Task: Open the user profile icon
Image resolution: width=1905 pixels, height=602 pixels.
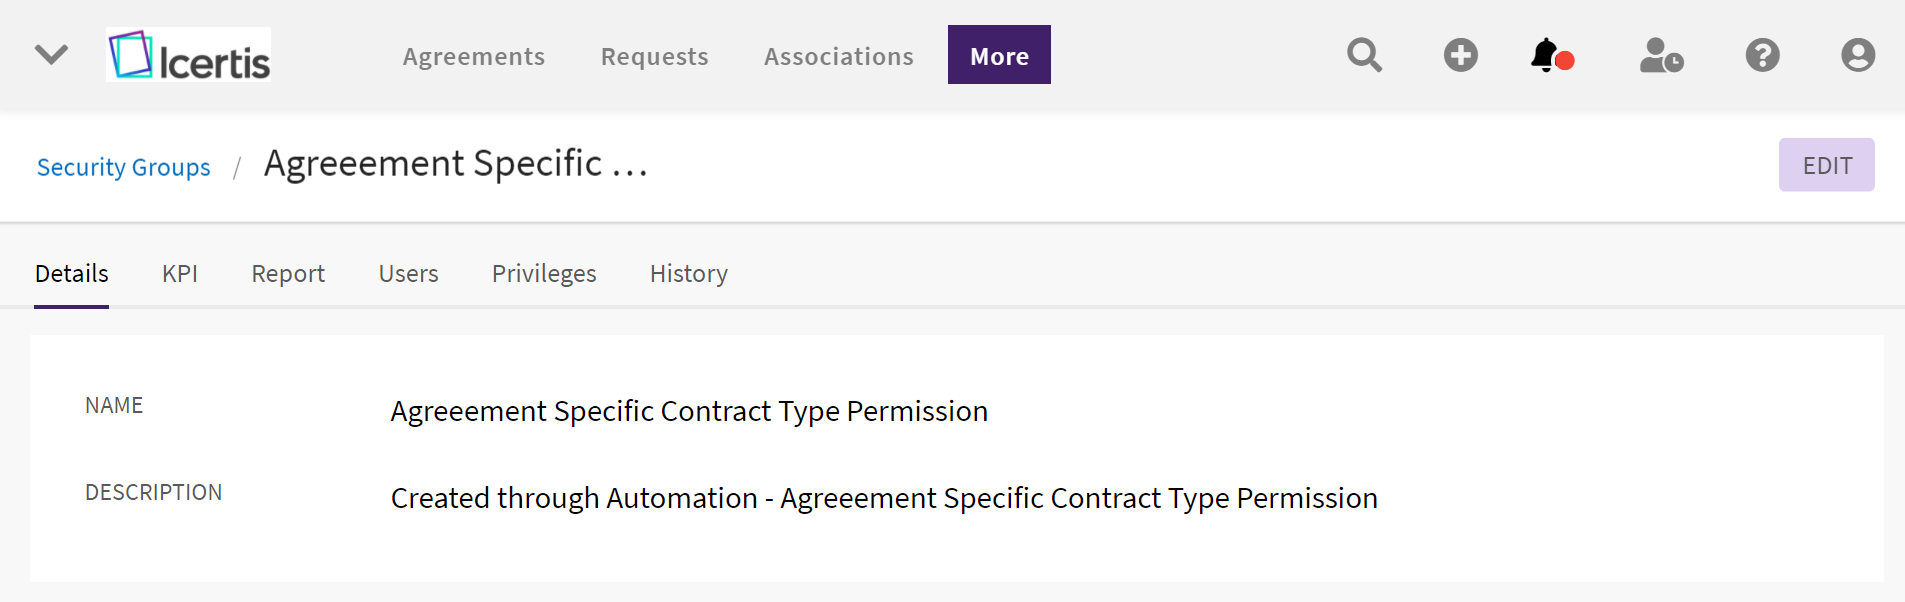Action: pyautogui.click(x=1857, y=55)
